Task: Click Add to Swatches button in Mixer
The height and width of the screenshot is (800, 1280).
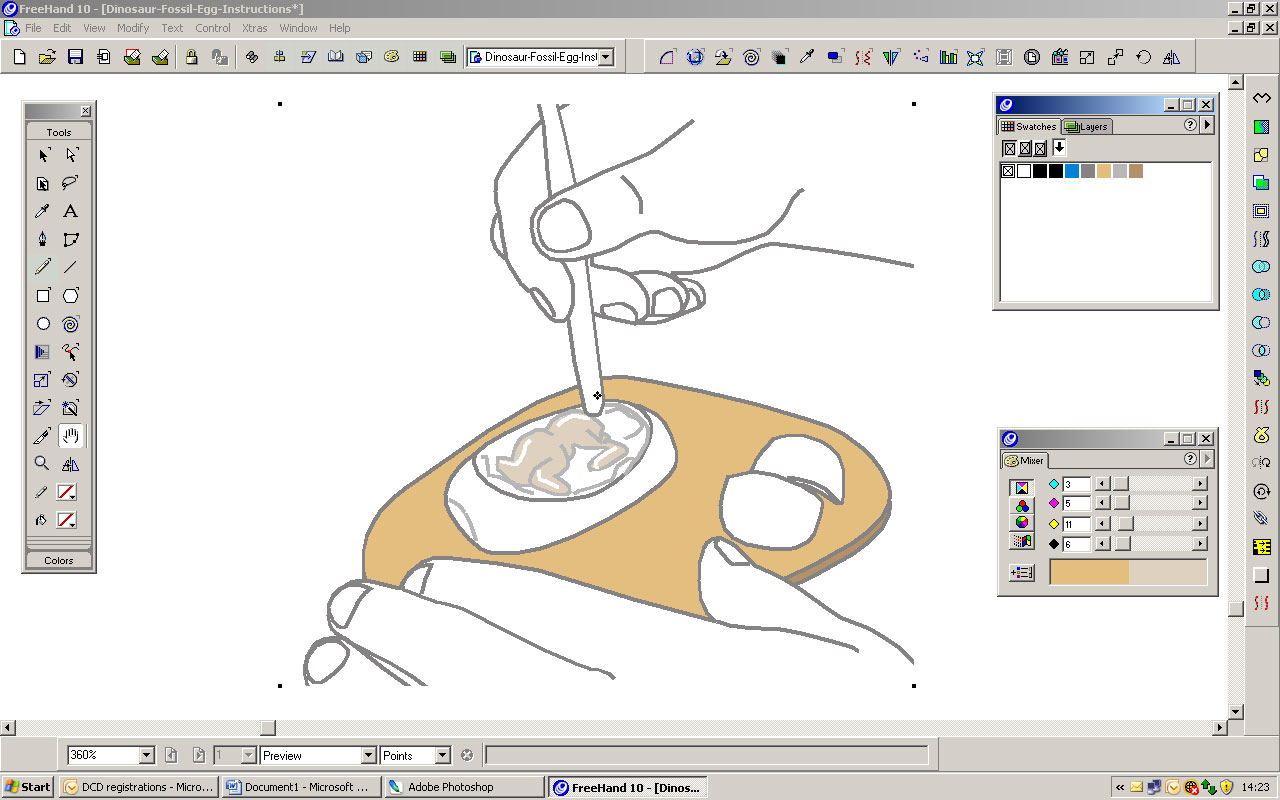Action: pyautogui.click(x=1022, y=573)
